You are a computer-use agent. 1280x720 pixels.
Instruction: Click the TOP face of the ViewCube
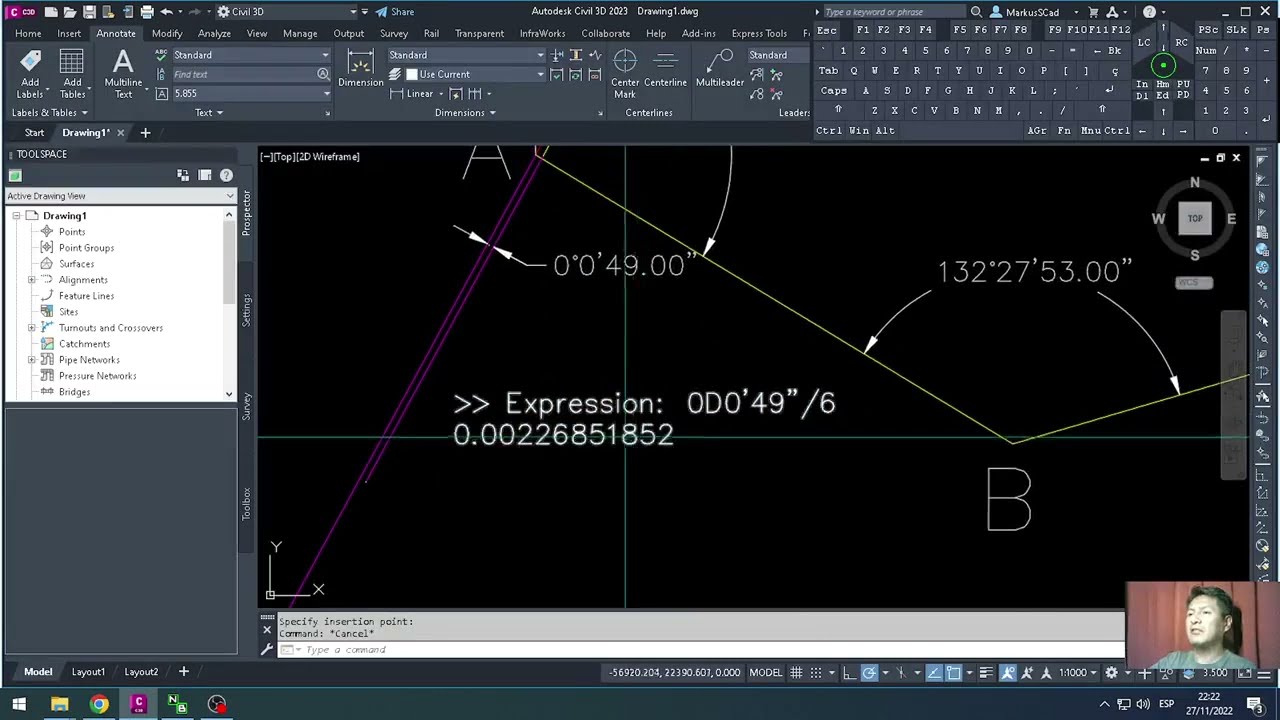tap(1195, 218)
